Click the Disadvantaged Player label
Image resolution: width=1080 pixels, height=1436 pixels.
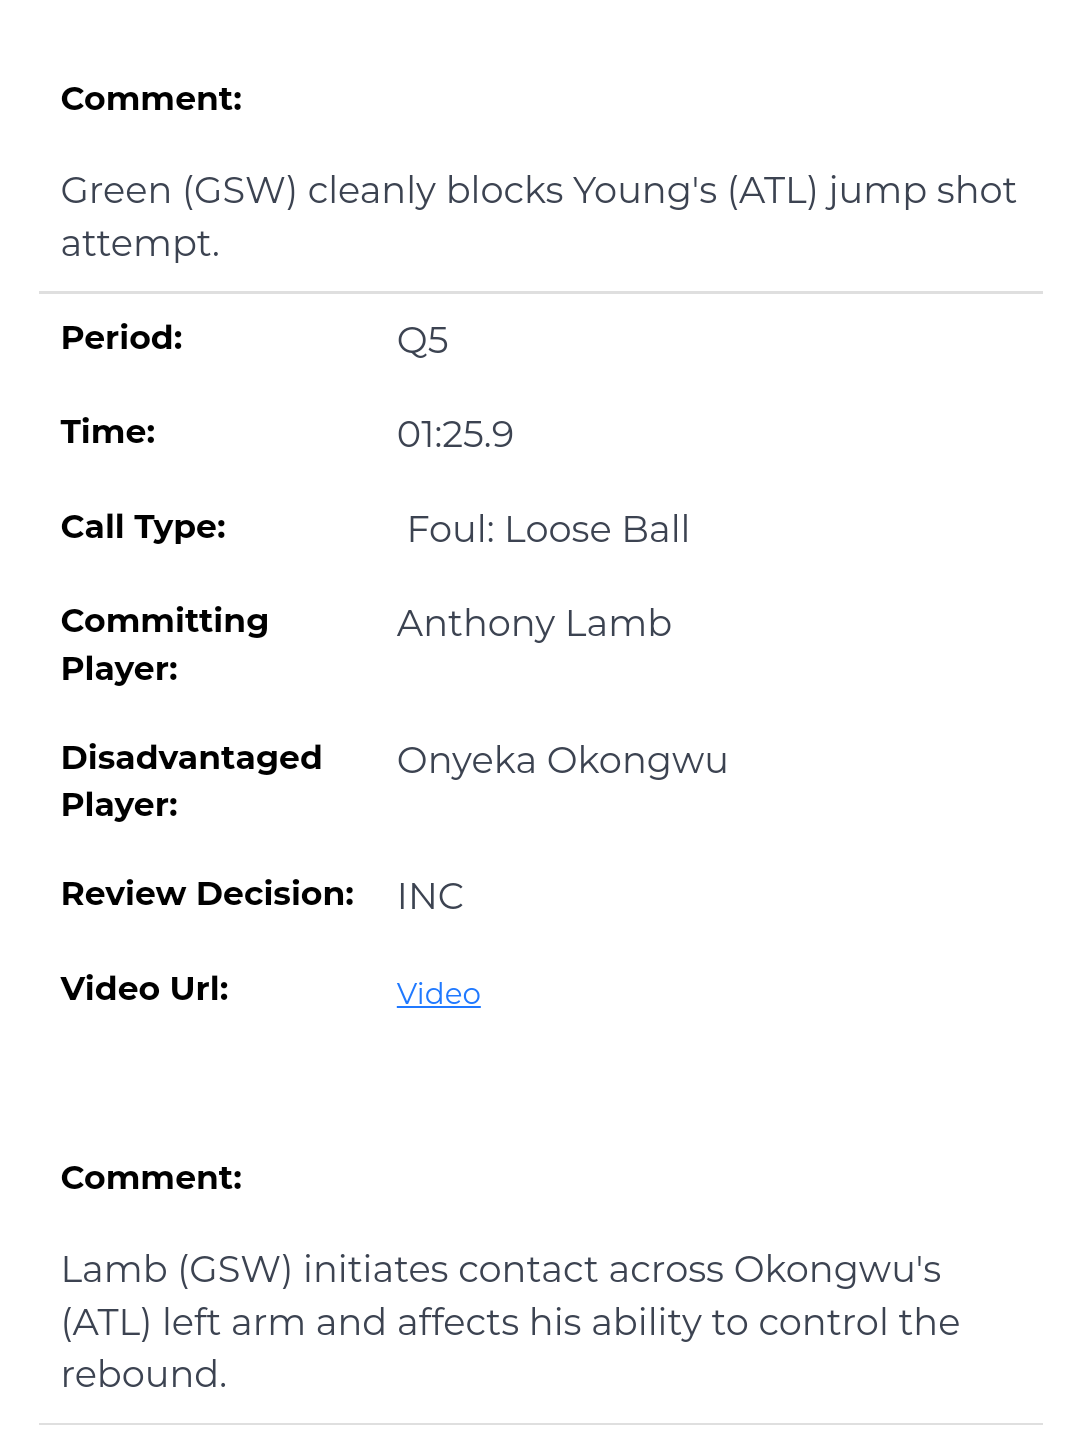[191, 780]
